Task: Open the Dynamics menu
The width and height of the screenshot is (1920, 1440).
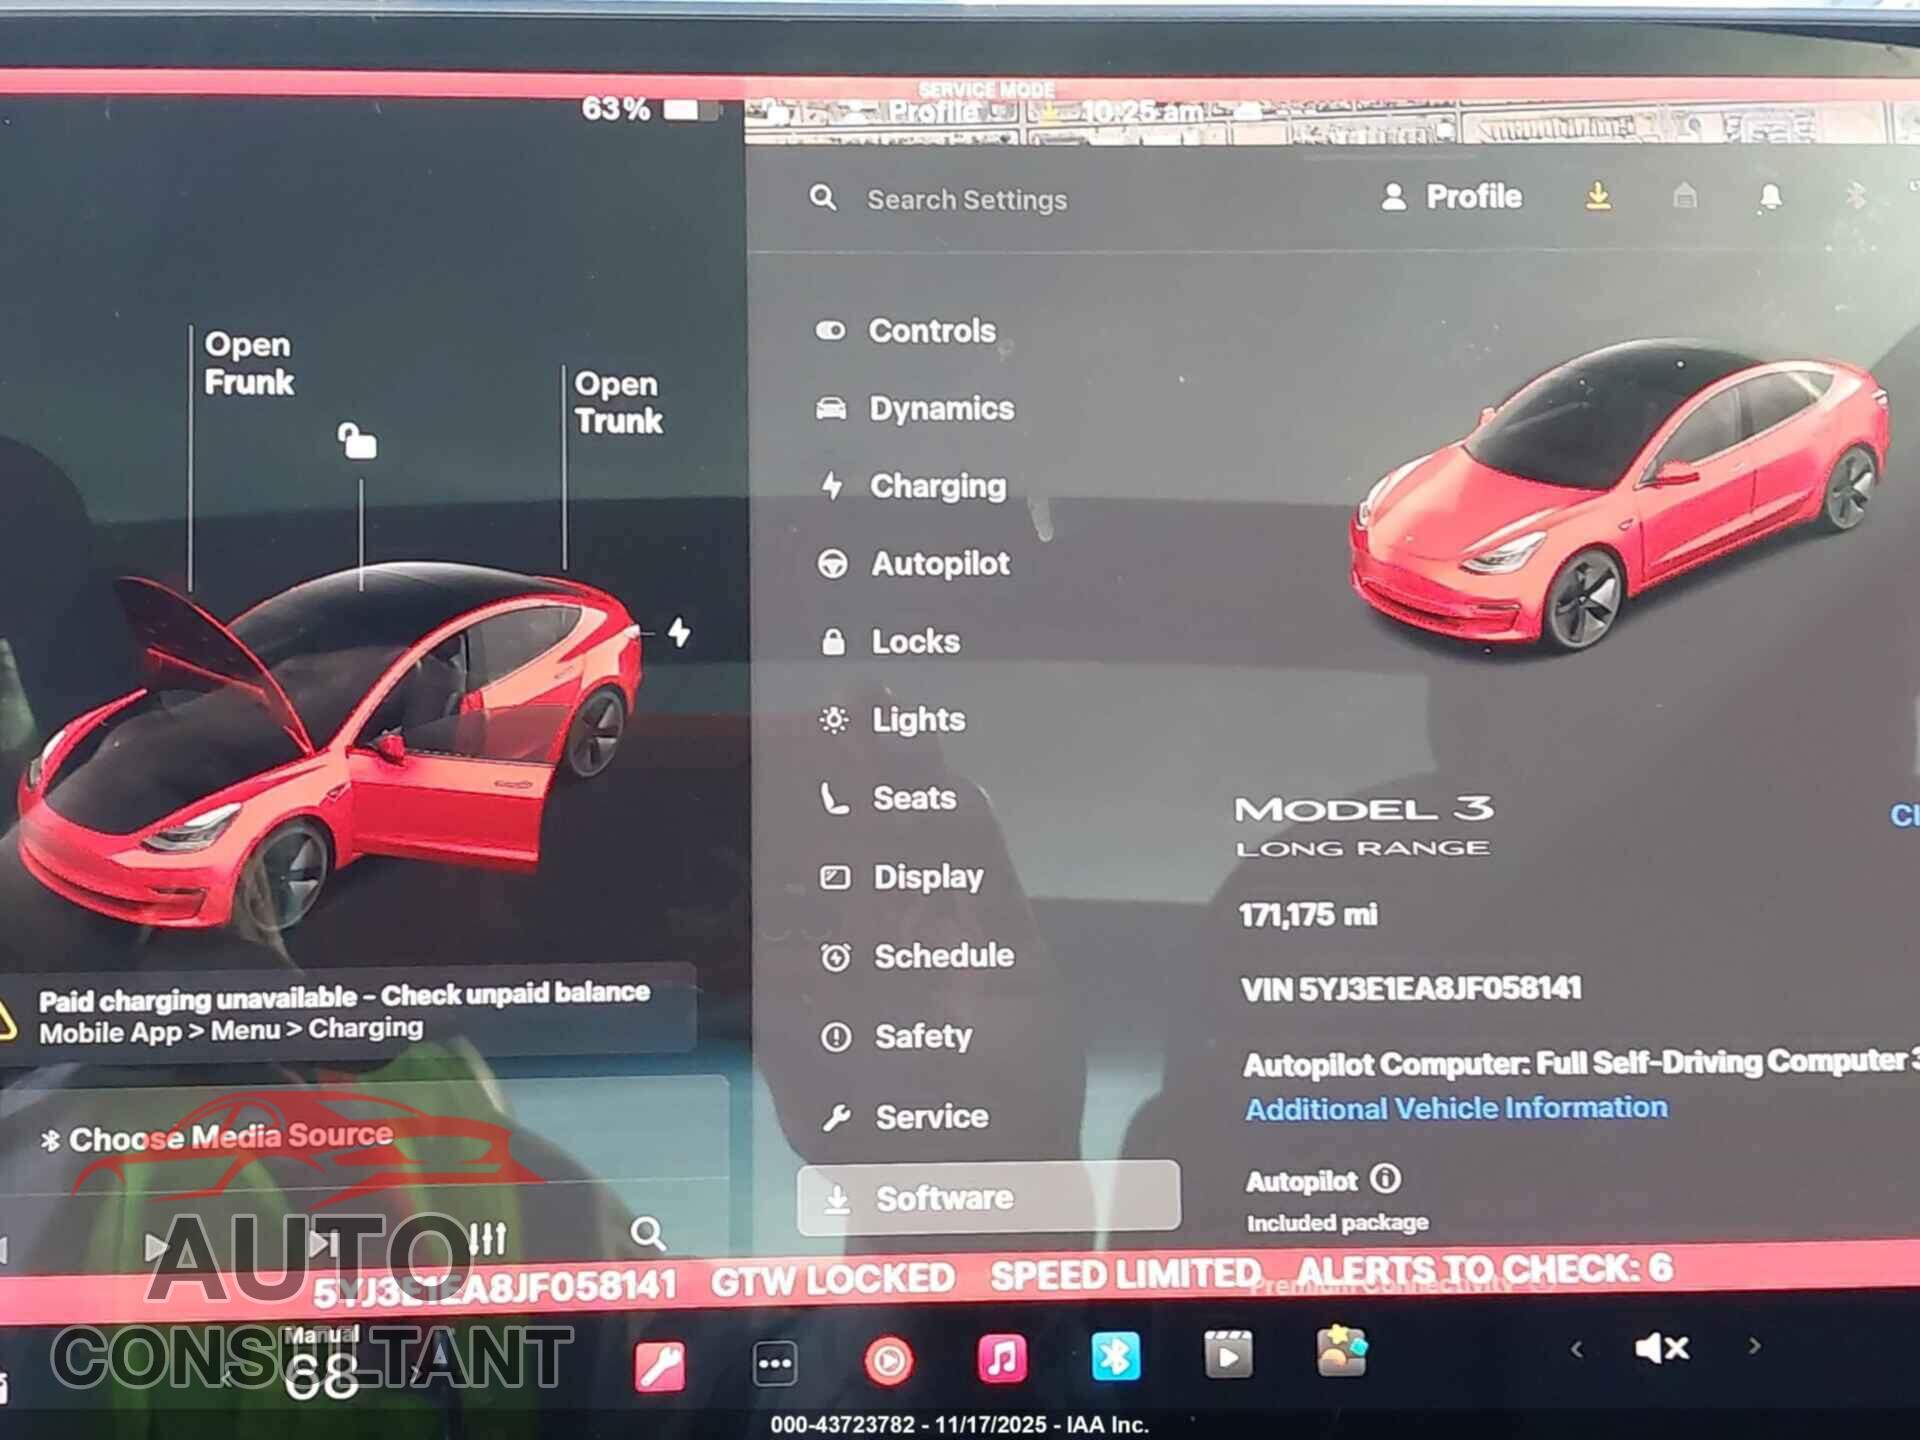Action: pos(915,408)
